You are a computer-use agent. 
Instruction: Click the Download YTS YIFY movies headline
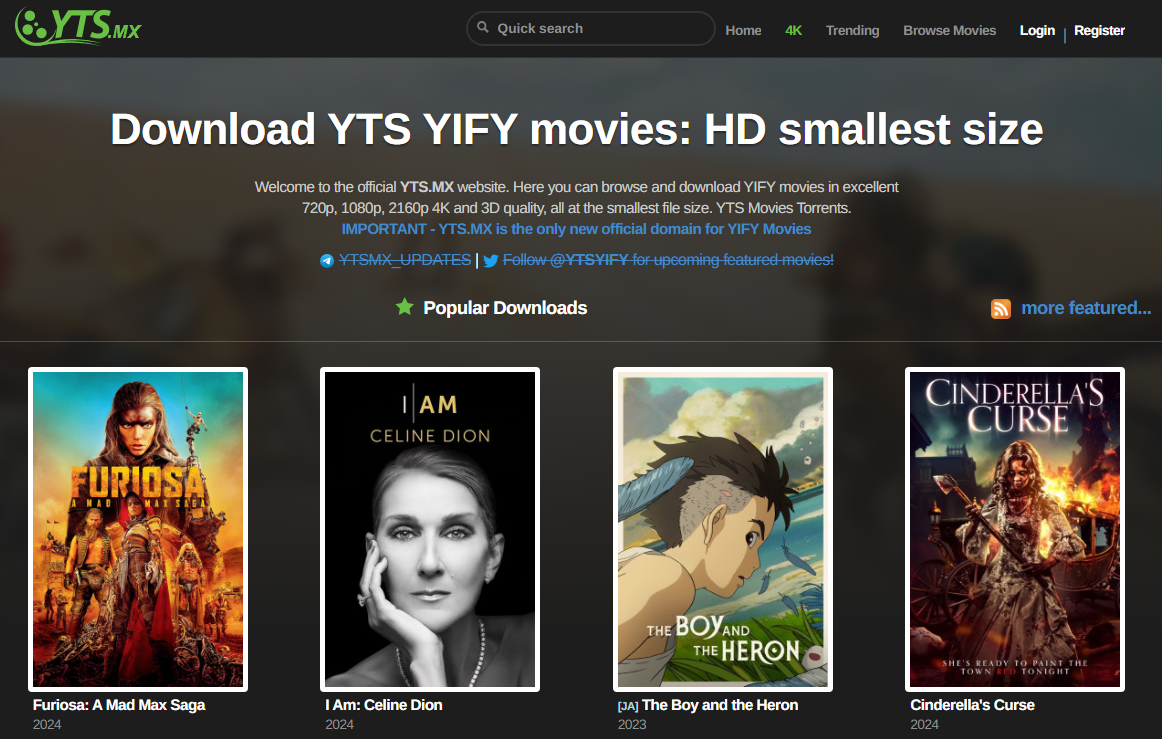point(577,129)
